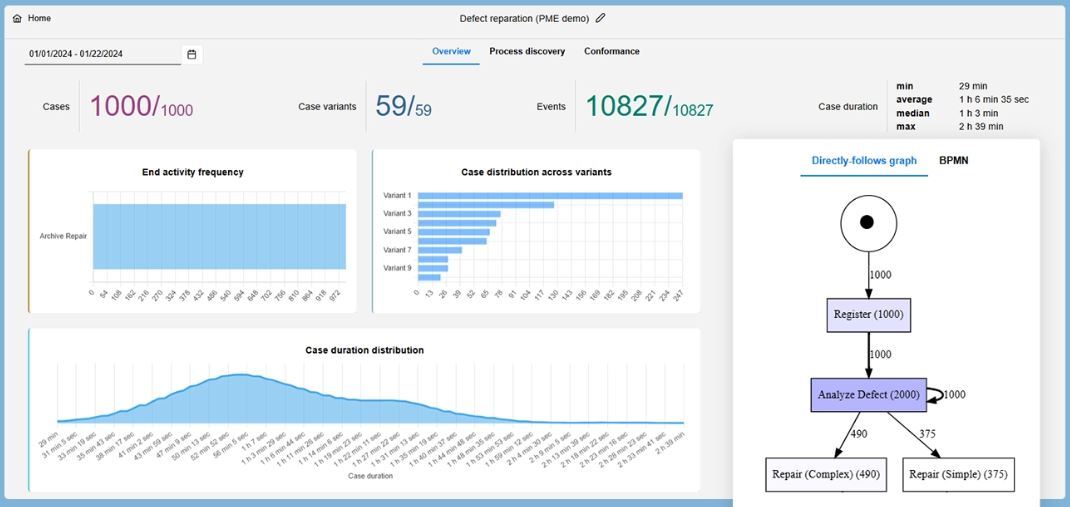Screen dimensions: 1070x507
Task: Switch to the Overview tab
Action: point(451,51)
